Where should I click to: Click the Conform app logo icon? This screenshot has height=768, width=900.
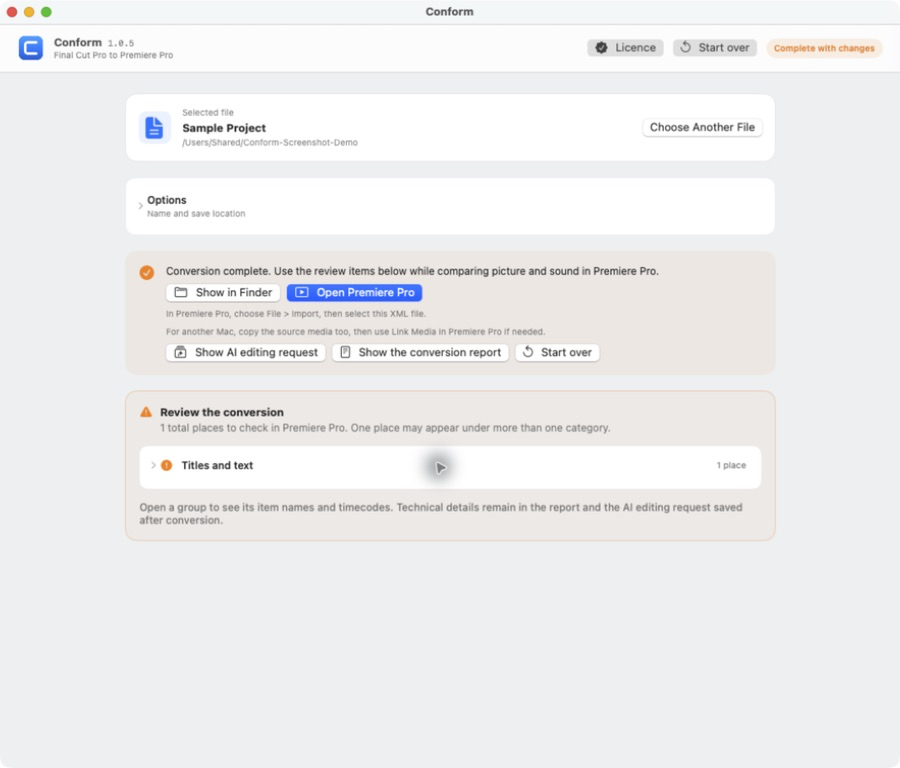click(x=30, y=48)
